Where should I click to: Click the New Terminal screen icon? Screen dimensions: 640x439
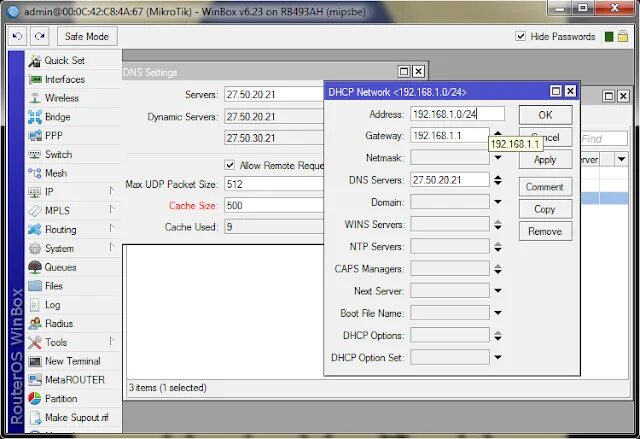pyautogui.click(x=35, y=361)
